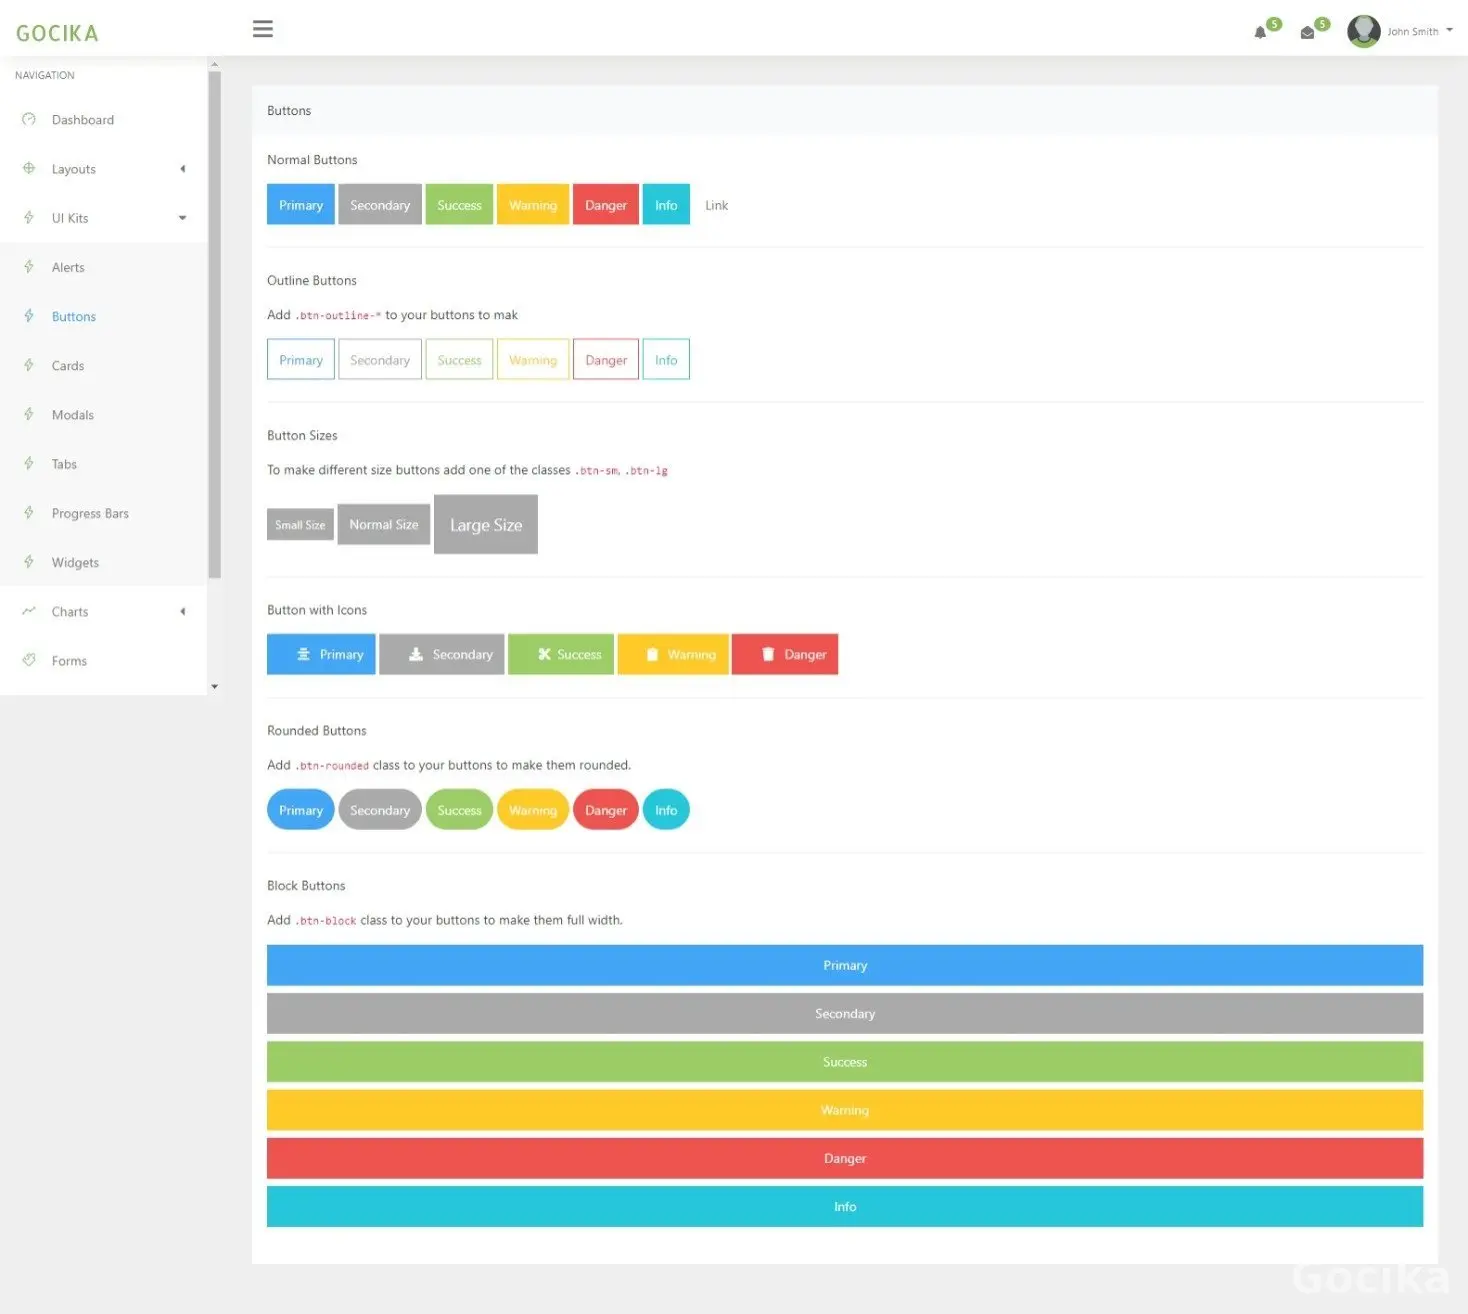Click the Dashboard gauge icon in sidebar
The image size is (1468, 1314).
[x=29, y=119]
